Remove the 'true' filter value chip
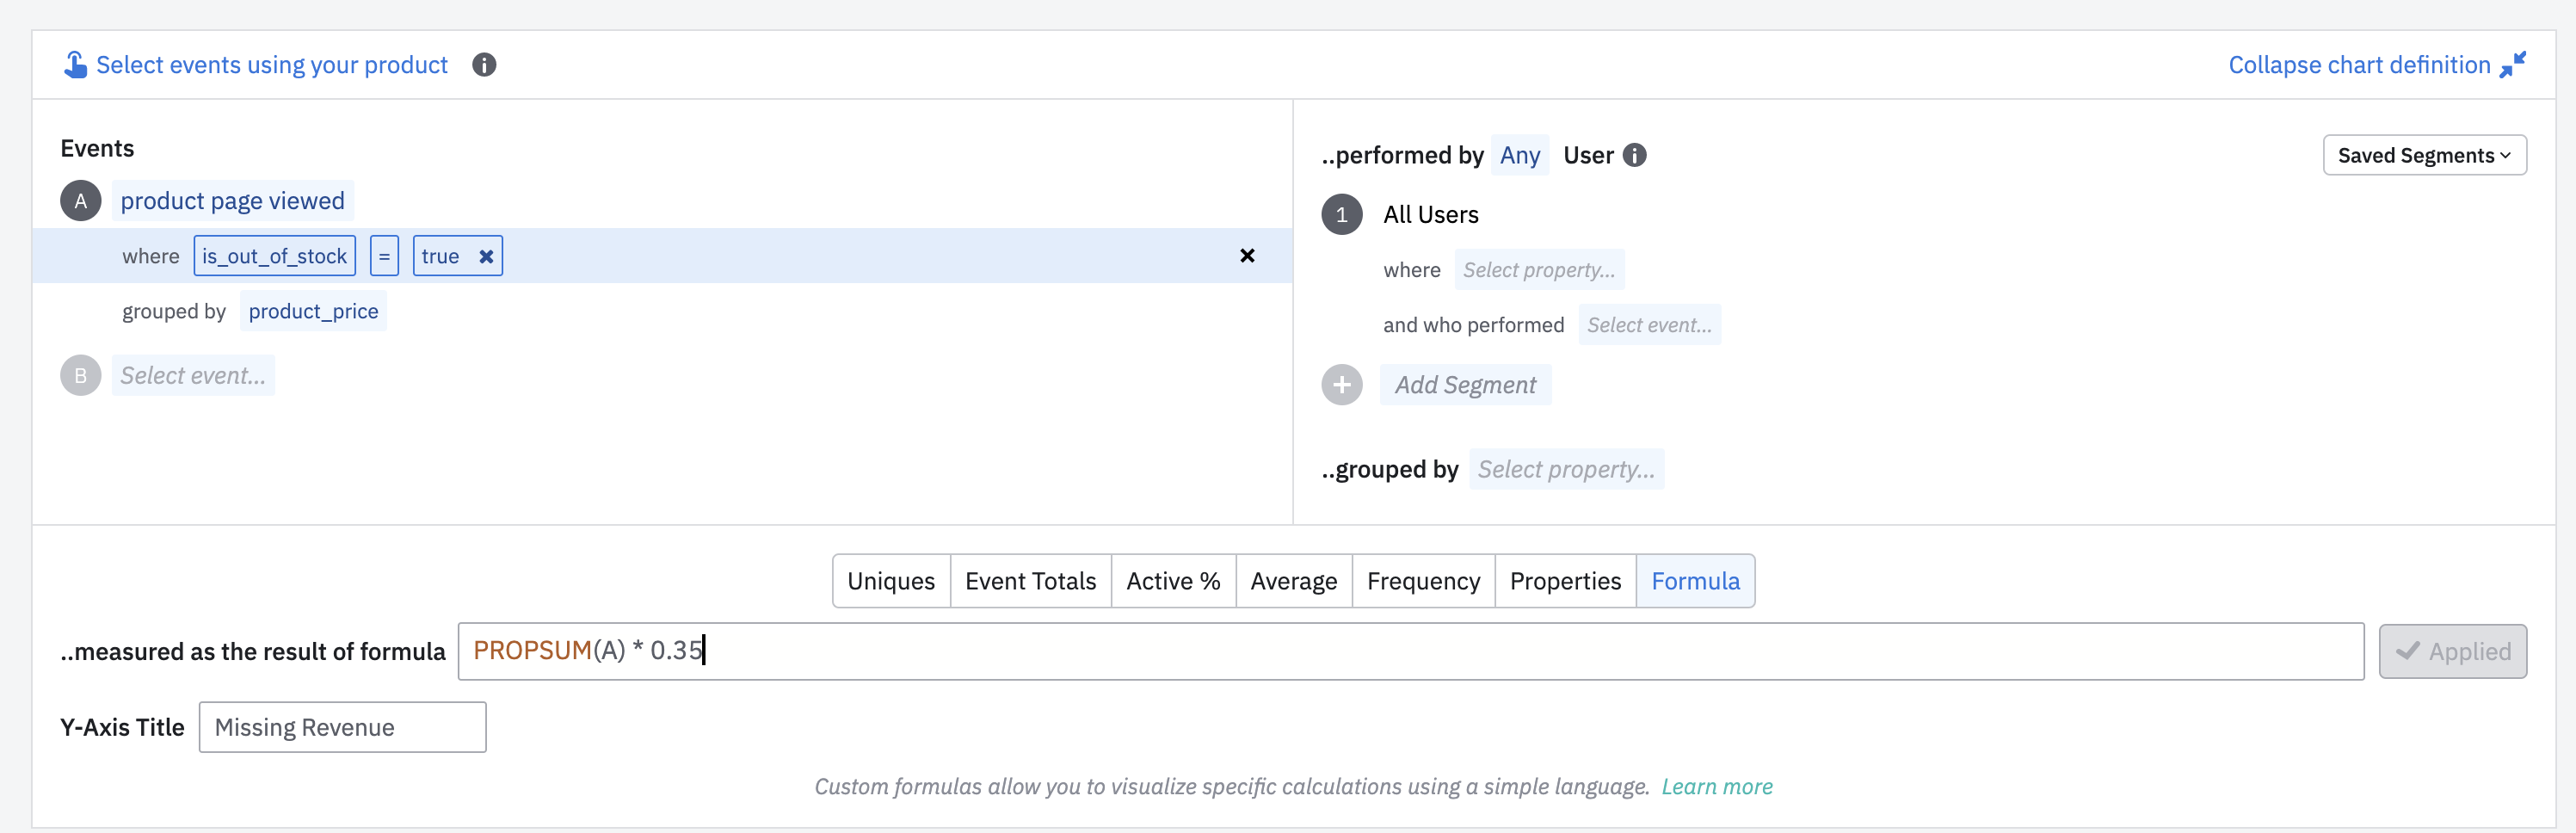 pyautogui.click(x=486, y=256)
